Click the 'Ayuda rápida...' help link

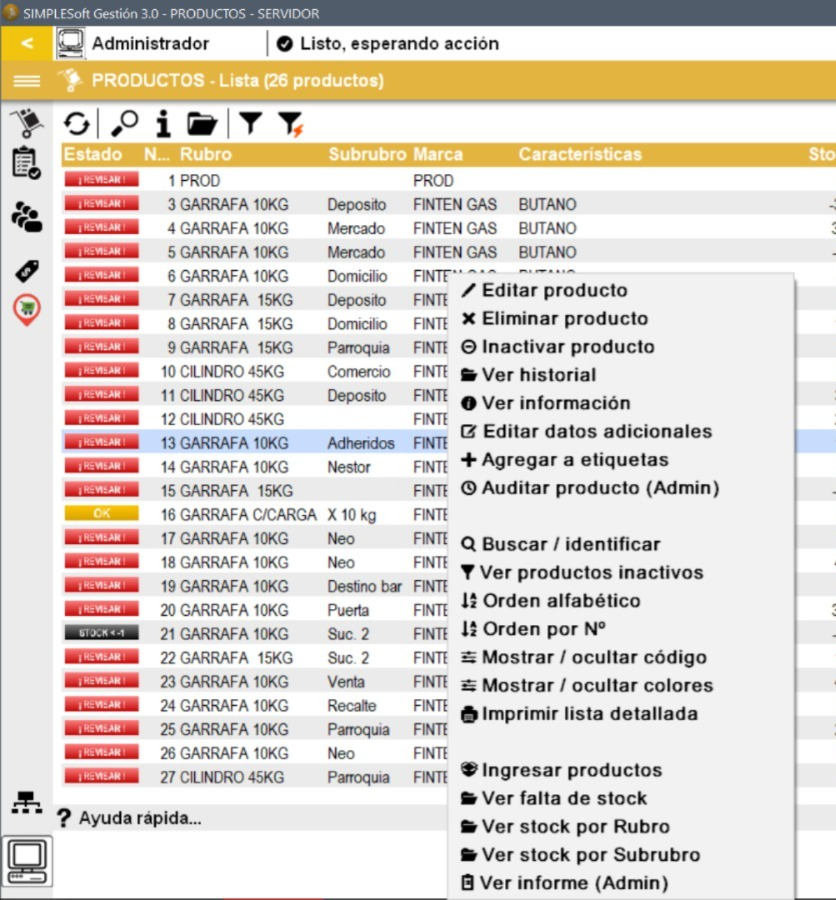(x=139, y=818)
